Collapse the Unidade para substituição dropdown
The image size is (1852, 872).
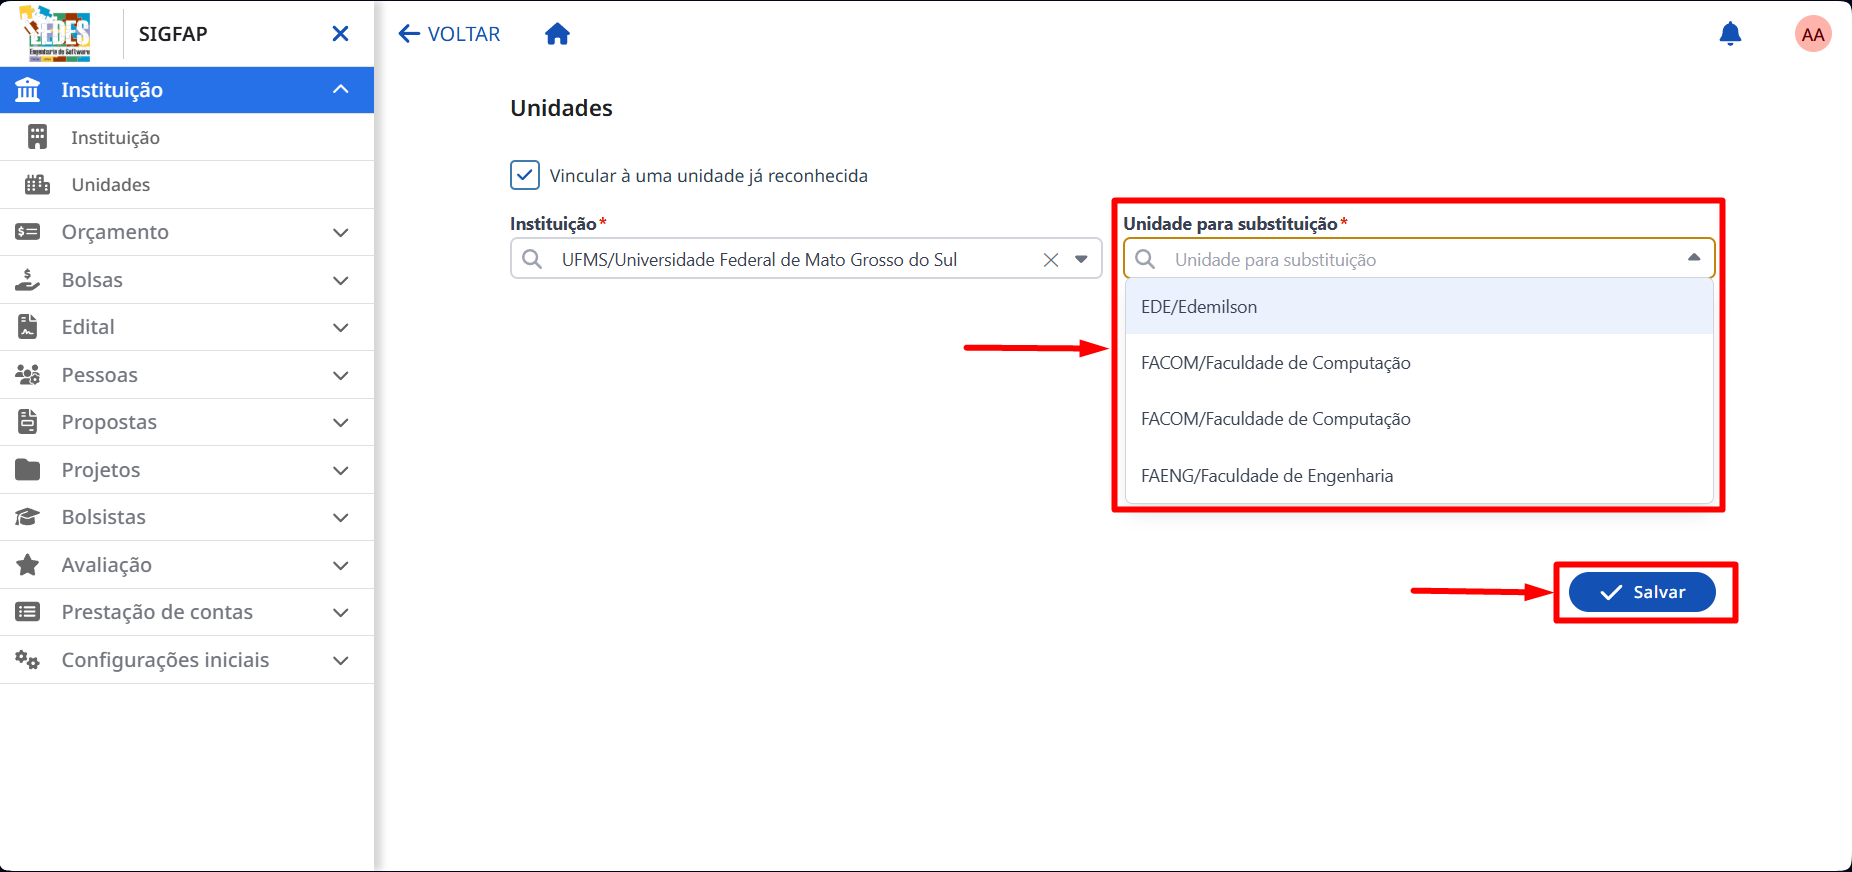coord(1694,258)
